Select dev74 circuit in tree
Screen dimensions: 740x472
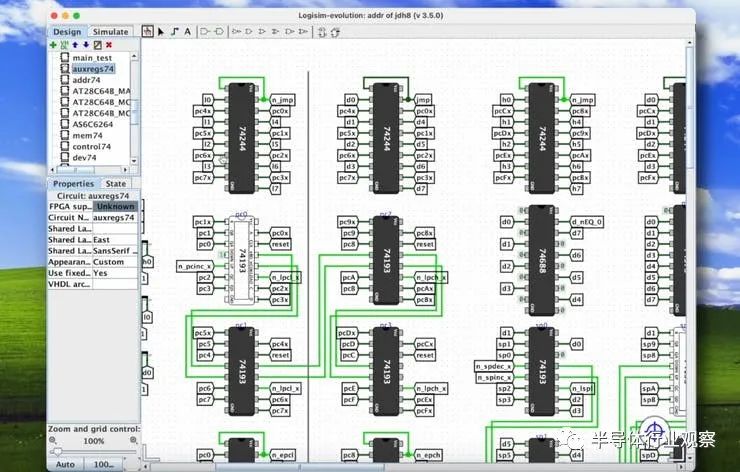click(84, 158)
